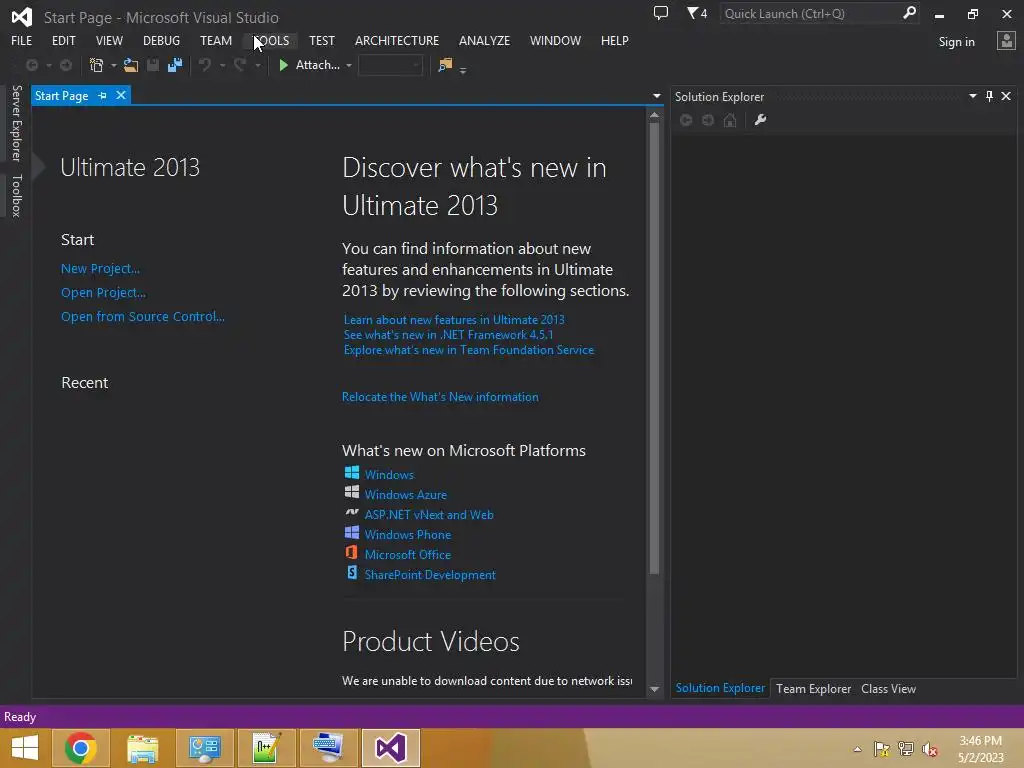The height and width of the screenshot is (768, 1024).
Task: Close the Start Page tab
Action: click(x=121, y=95)
